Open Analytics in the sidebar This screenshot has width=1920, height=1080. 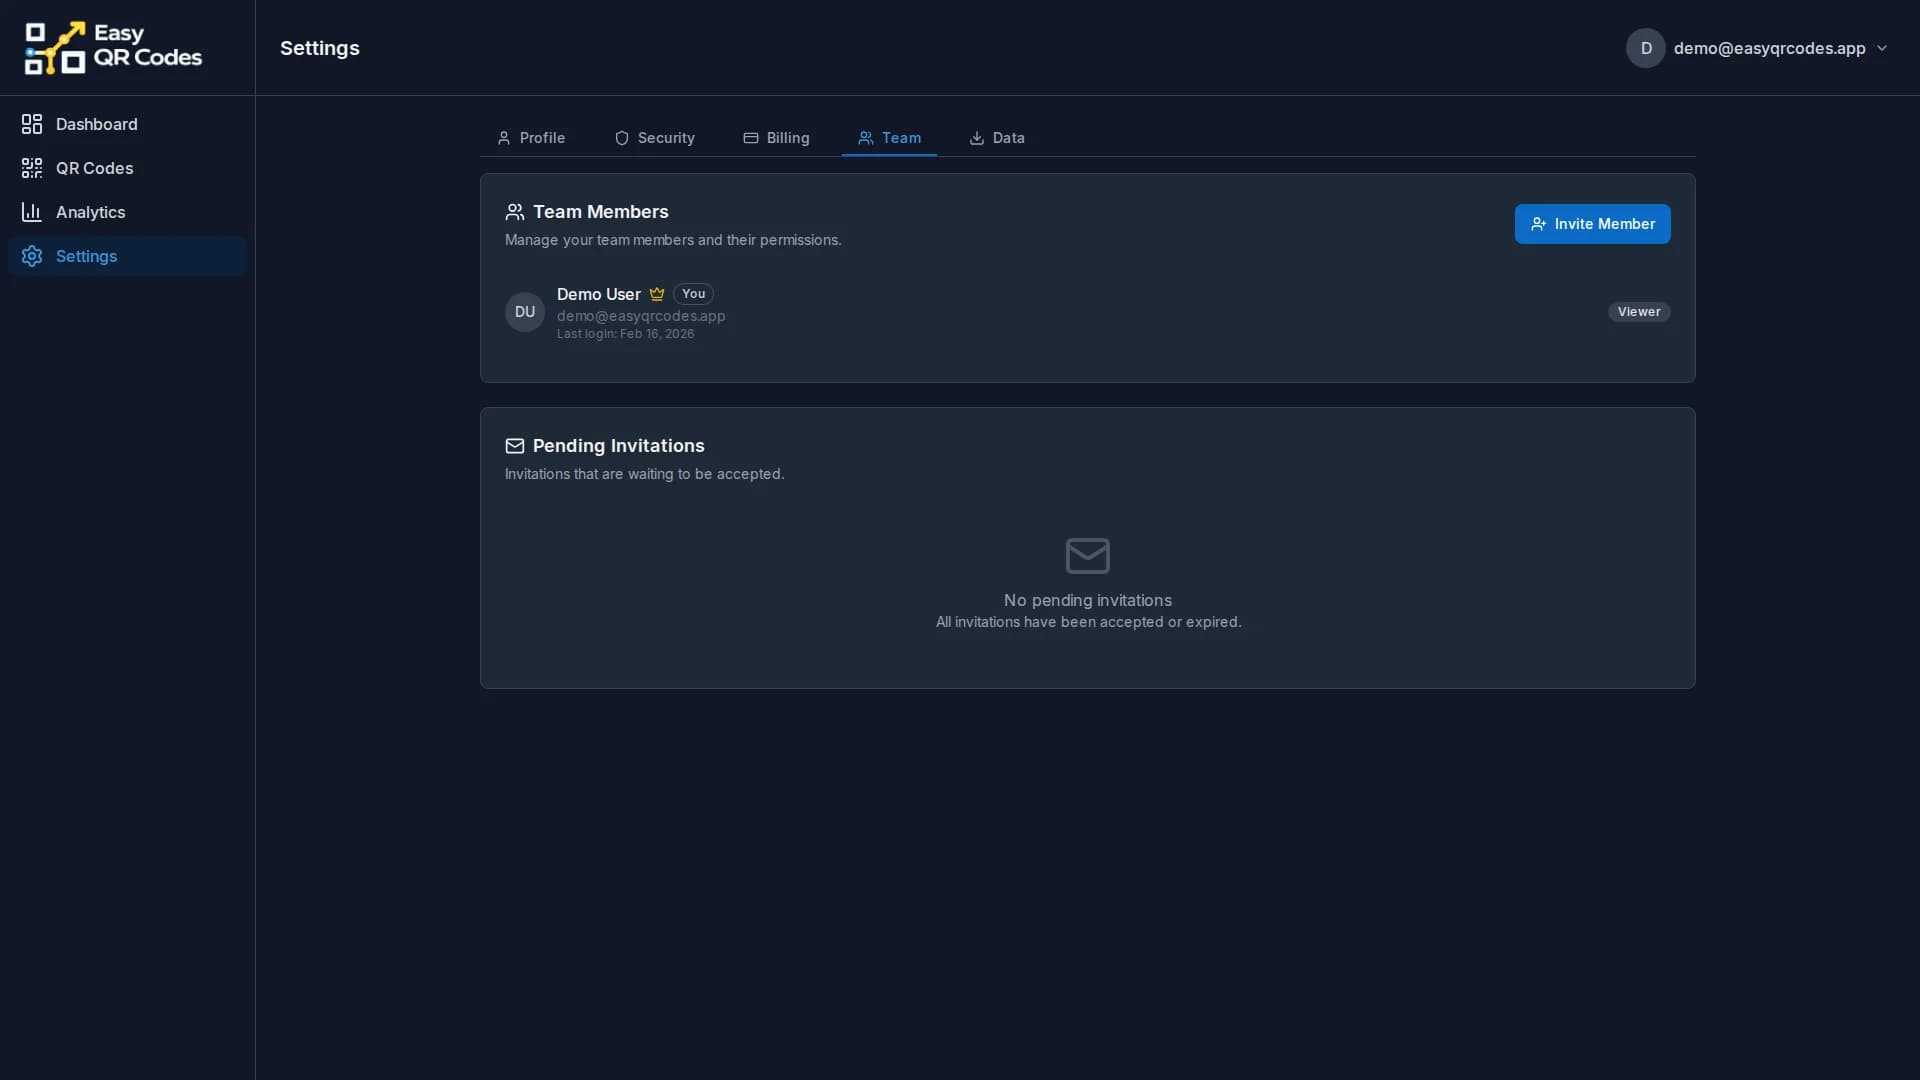tap(127, 212)
